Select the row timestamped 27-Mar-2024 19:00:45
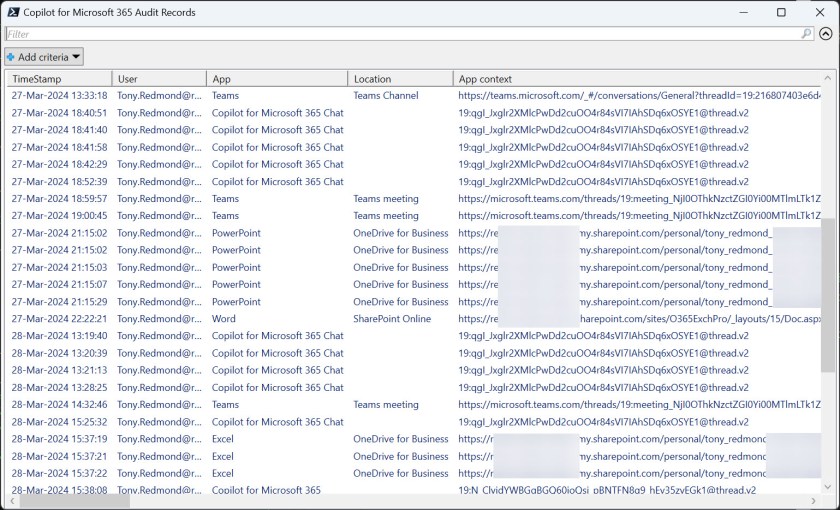This screenshot has height=510, width=840. (414, 215)
